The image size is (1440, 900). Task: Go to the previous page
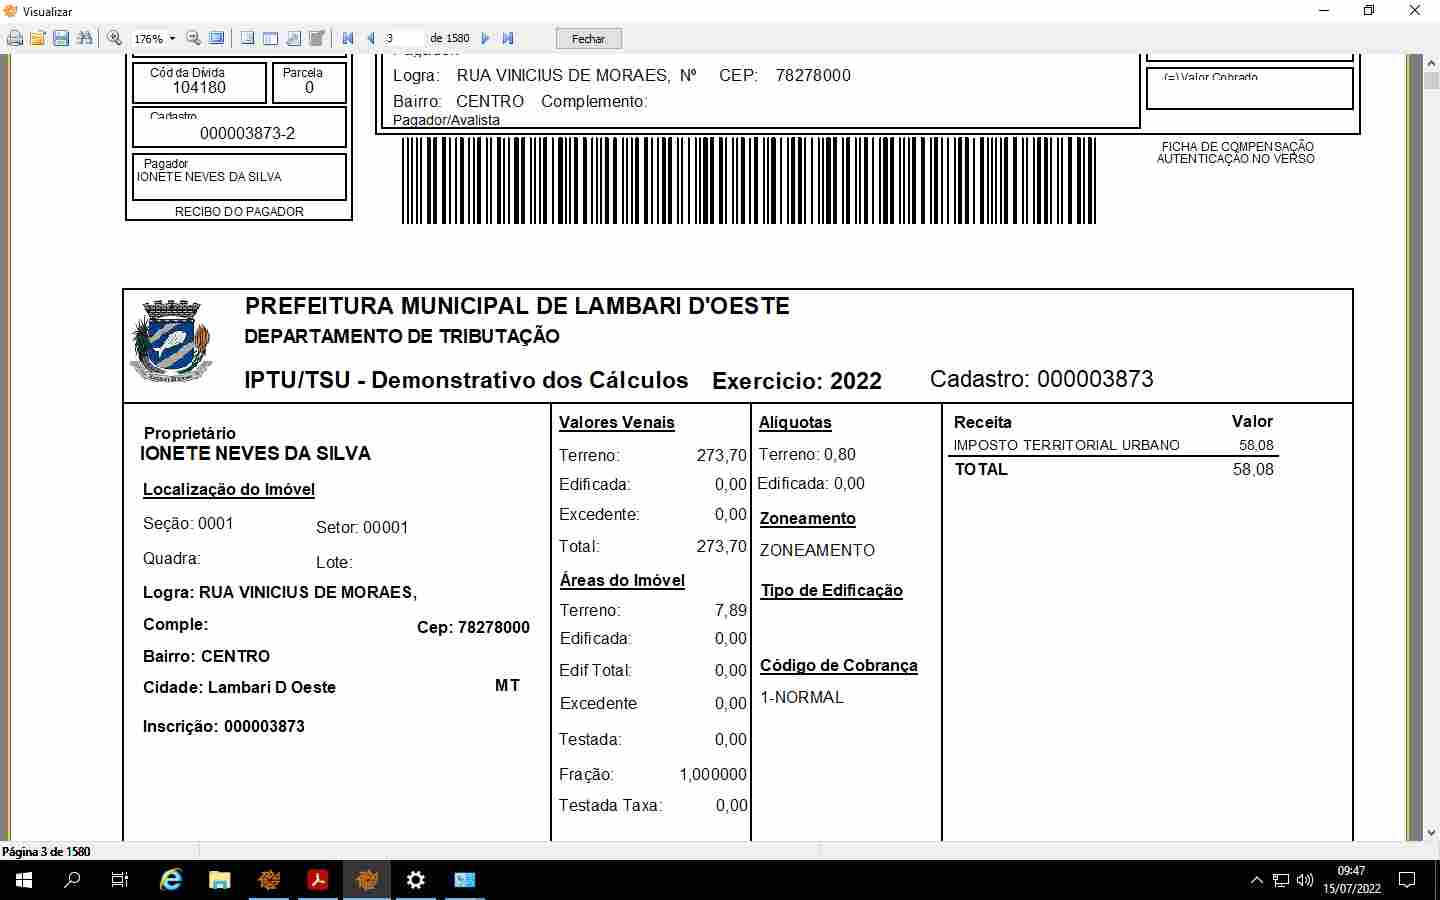coord(371,38)
